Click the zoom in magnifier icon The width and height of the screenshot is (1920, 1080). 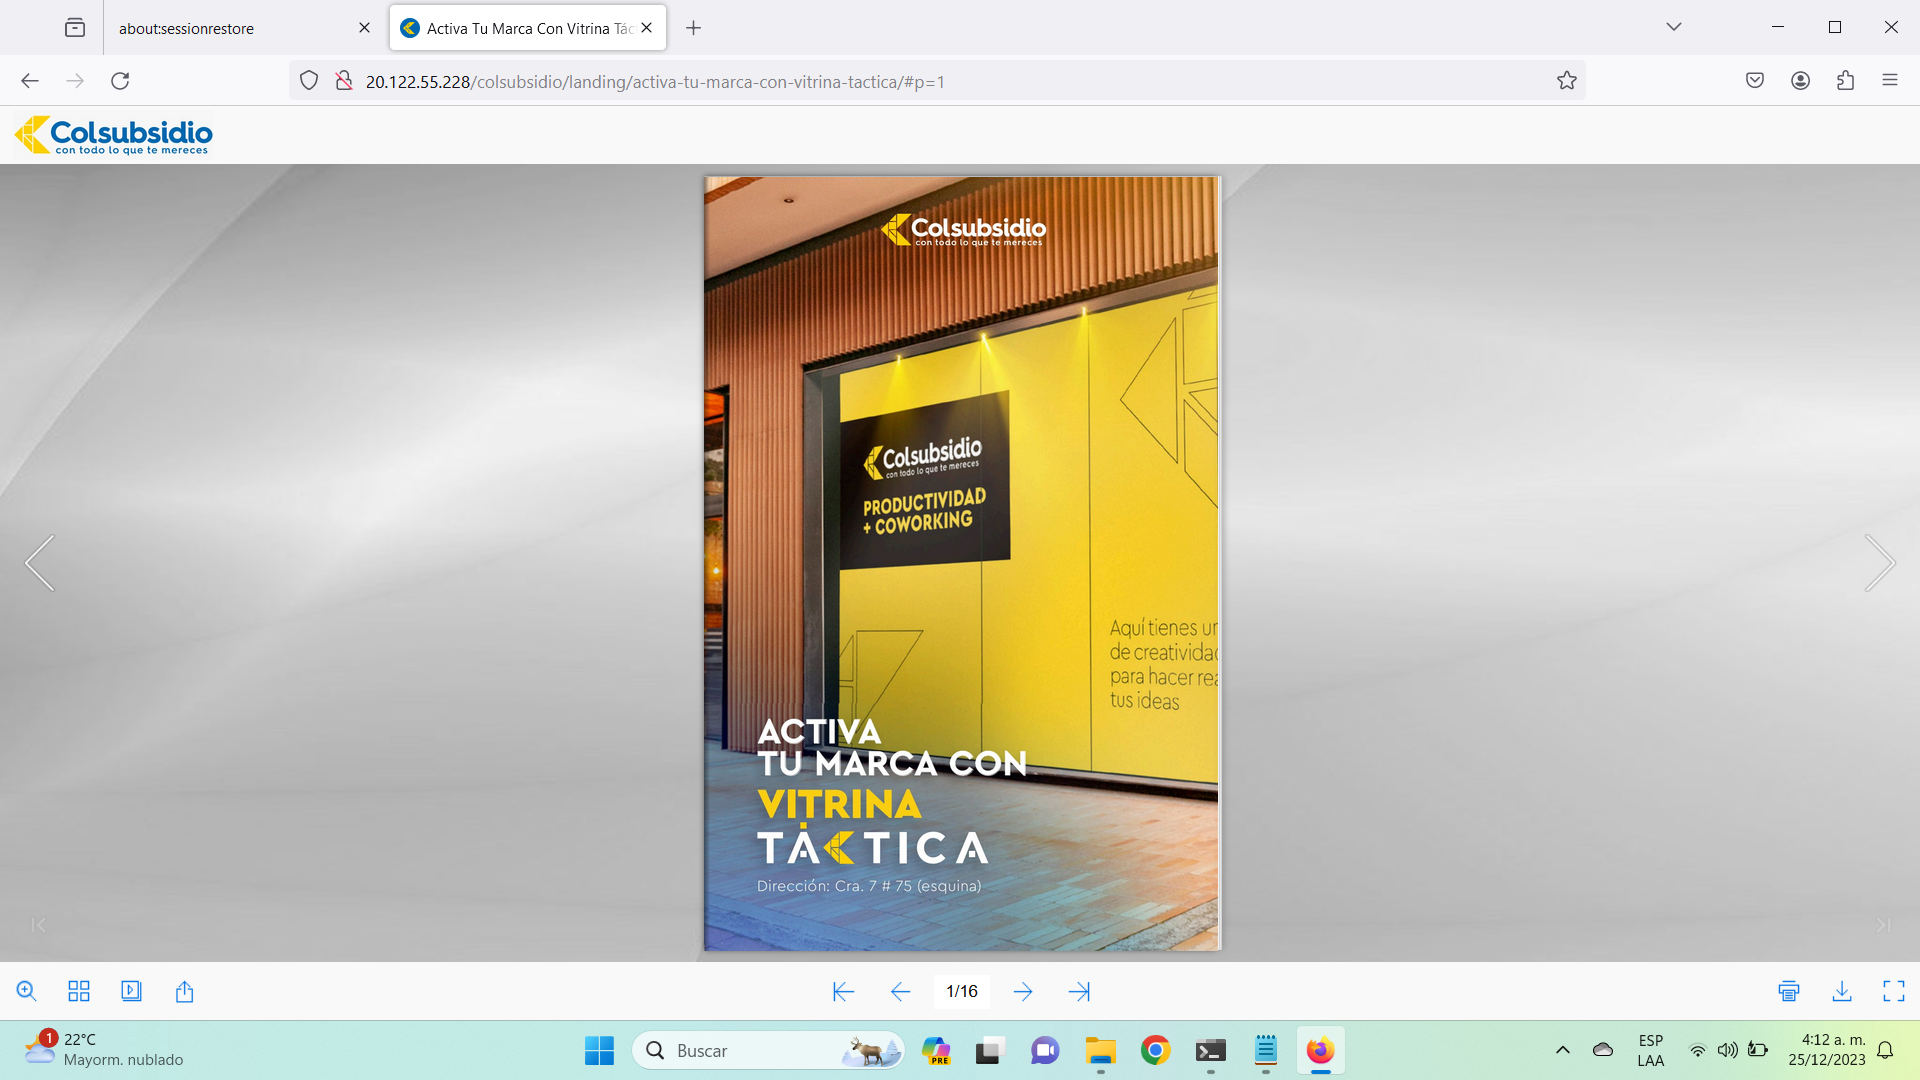click(x=27, y=991)
